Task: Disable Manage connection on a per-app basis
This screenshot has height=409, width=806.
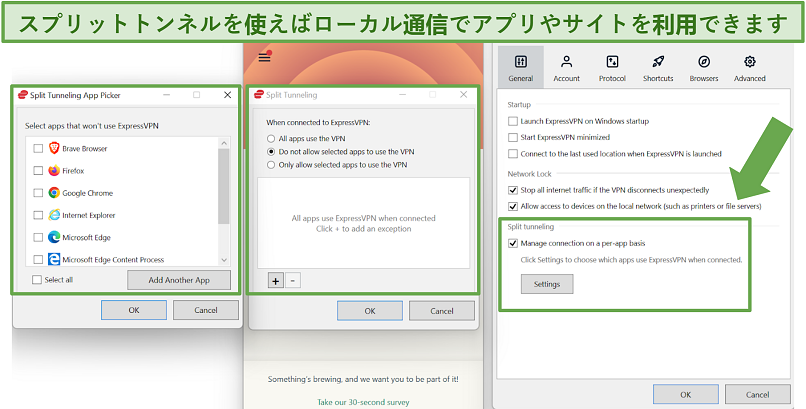Action: 513,243
